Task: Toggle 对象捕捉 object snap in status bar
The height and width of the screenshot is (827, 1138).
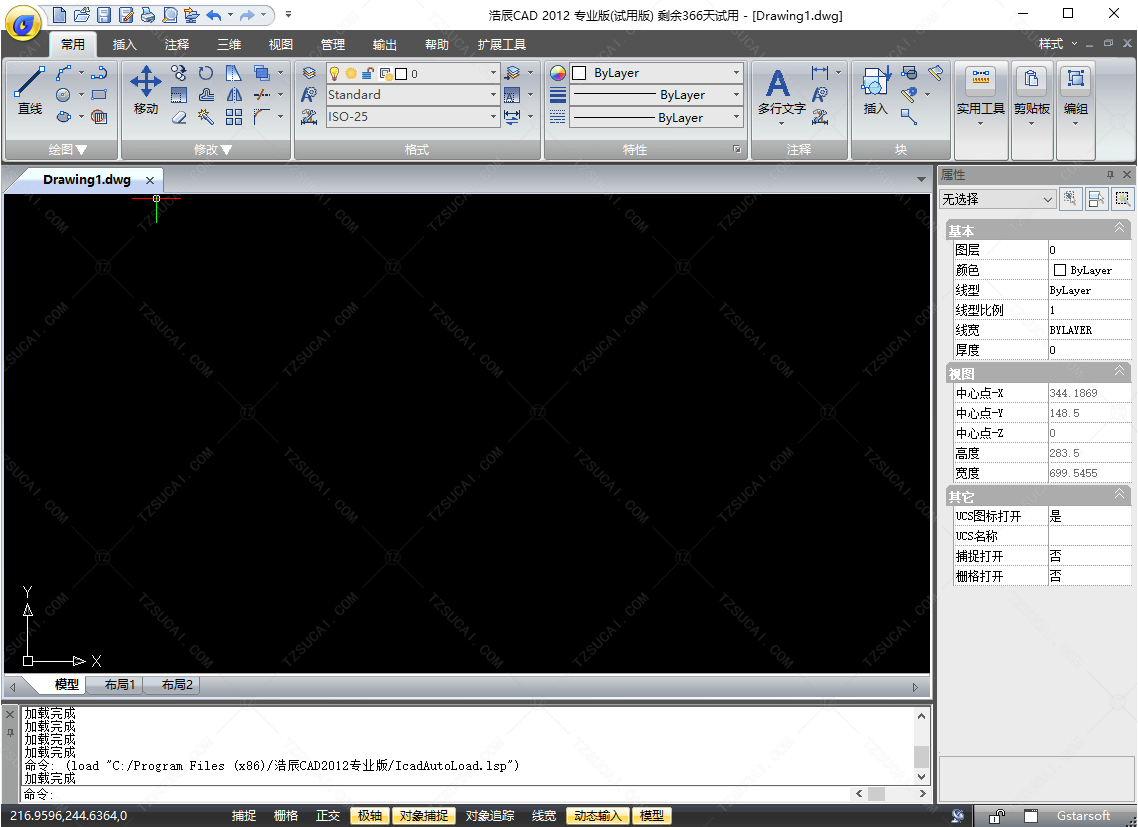Action: (x=424, y=816)
